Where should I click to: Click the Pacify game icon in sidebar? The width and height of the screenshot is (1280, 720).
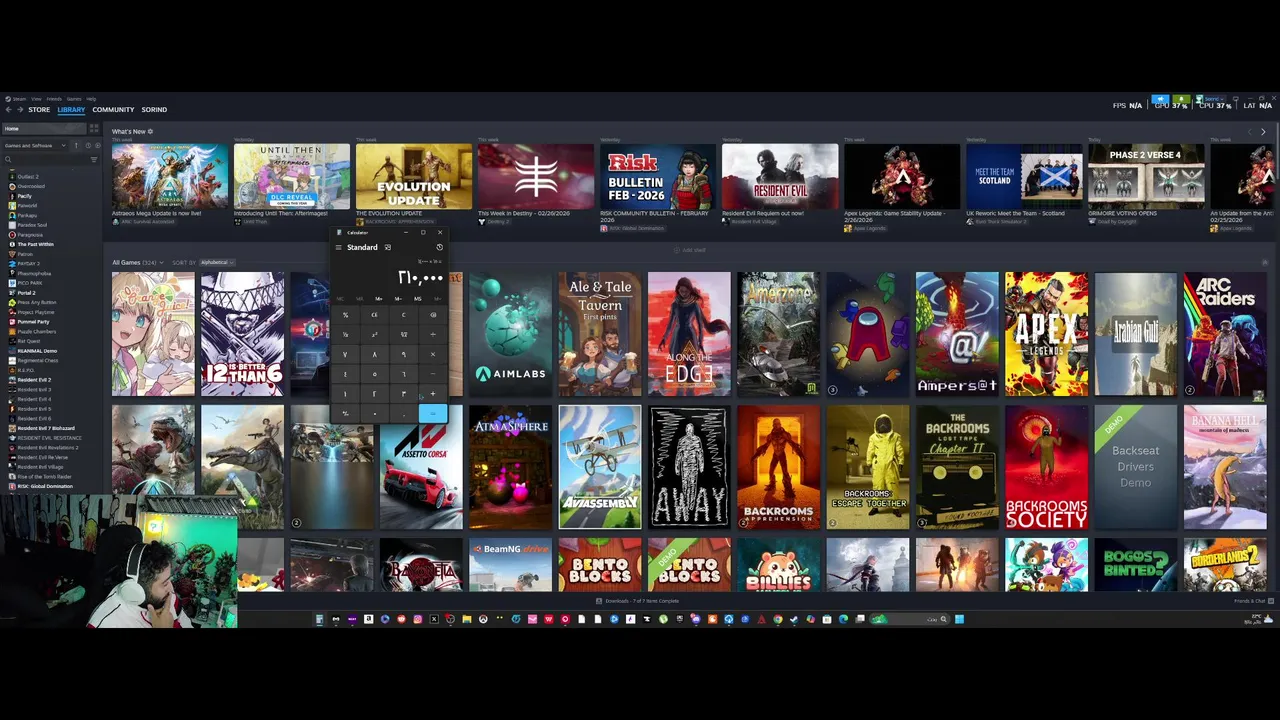click(12, 196)
